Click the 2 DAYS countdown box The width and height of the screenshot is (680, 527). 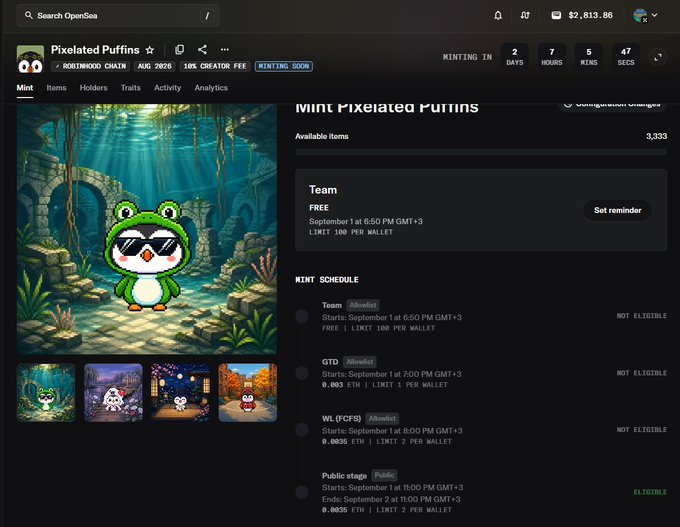click(515, 57)
